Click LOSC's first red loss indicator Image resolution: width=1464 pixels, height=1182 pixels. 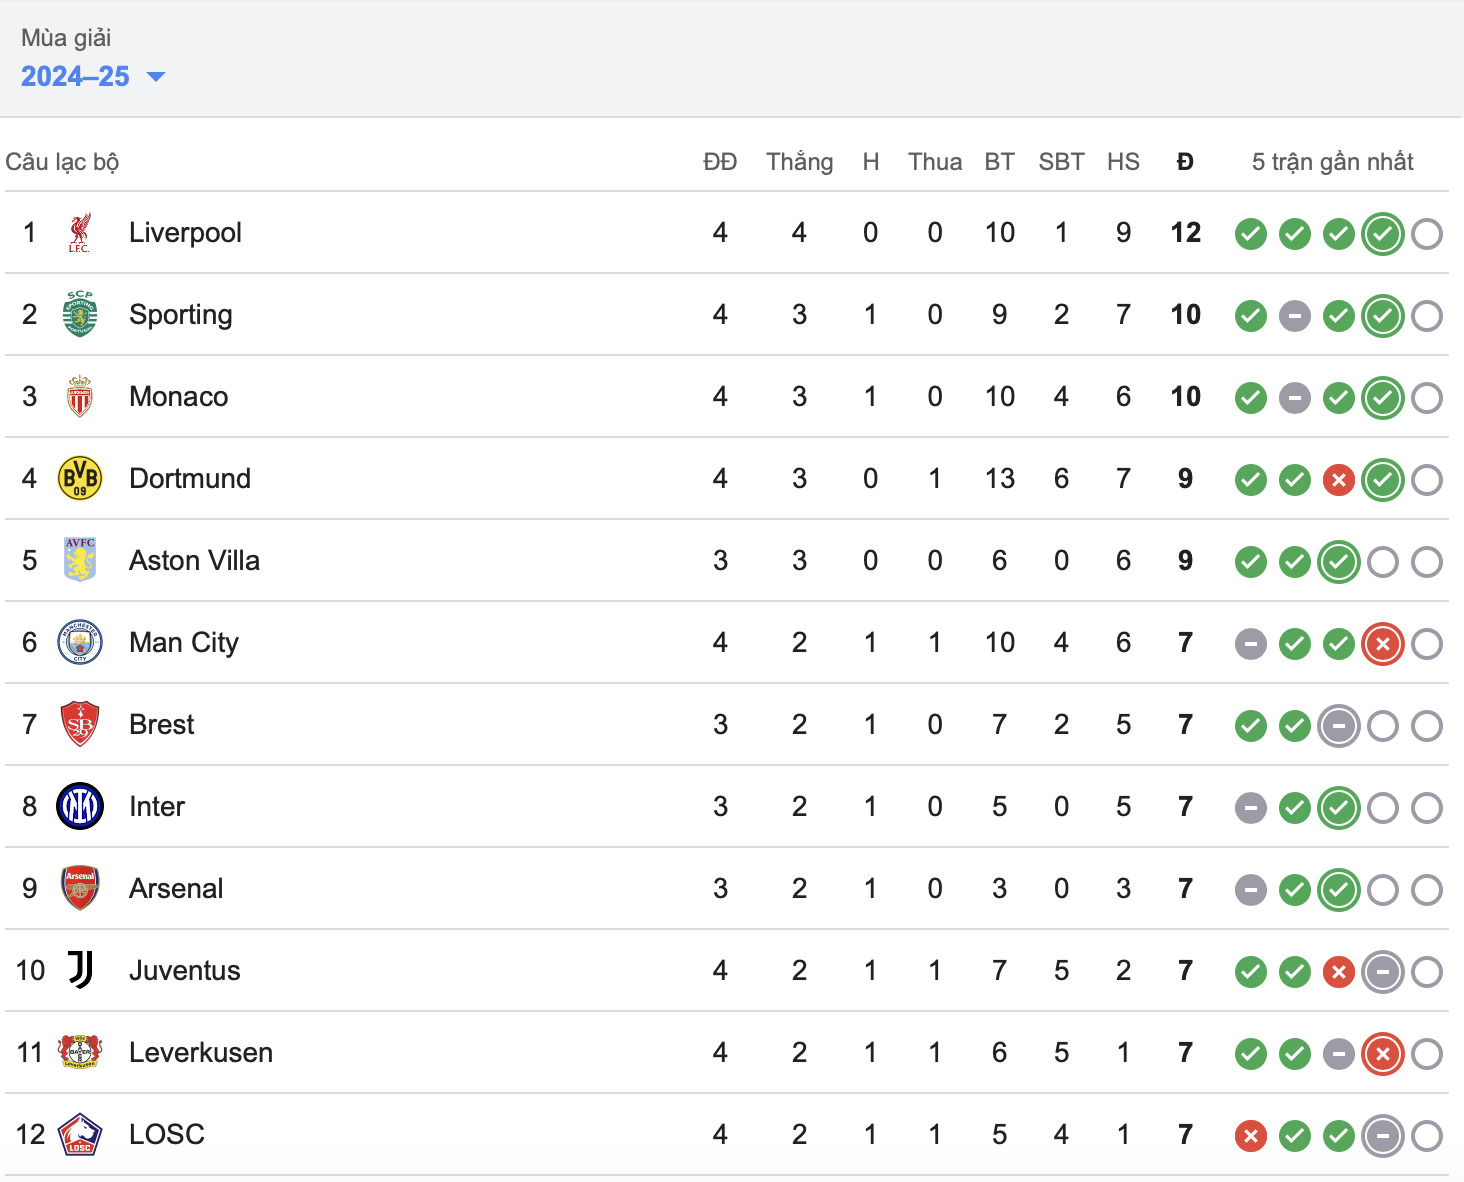[1251, 1137]
